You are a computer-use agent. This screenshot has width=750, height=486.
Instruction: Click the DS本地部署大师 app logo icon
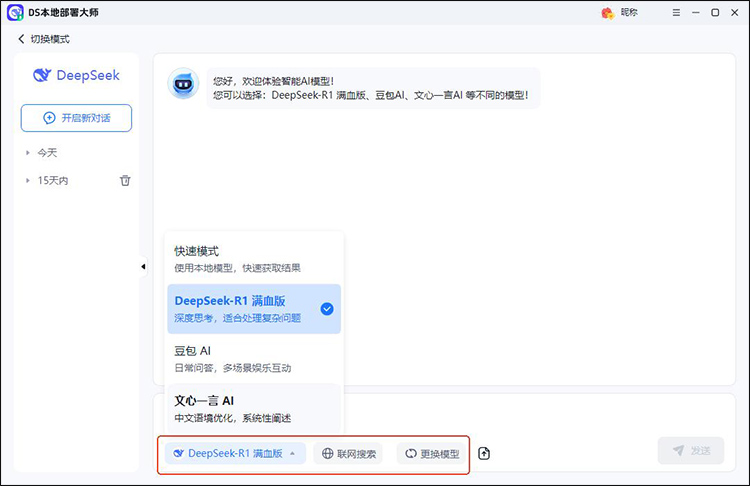tap(15, 12)
